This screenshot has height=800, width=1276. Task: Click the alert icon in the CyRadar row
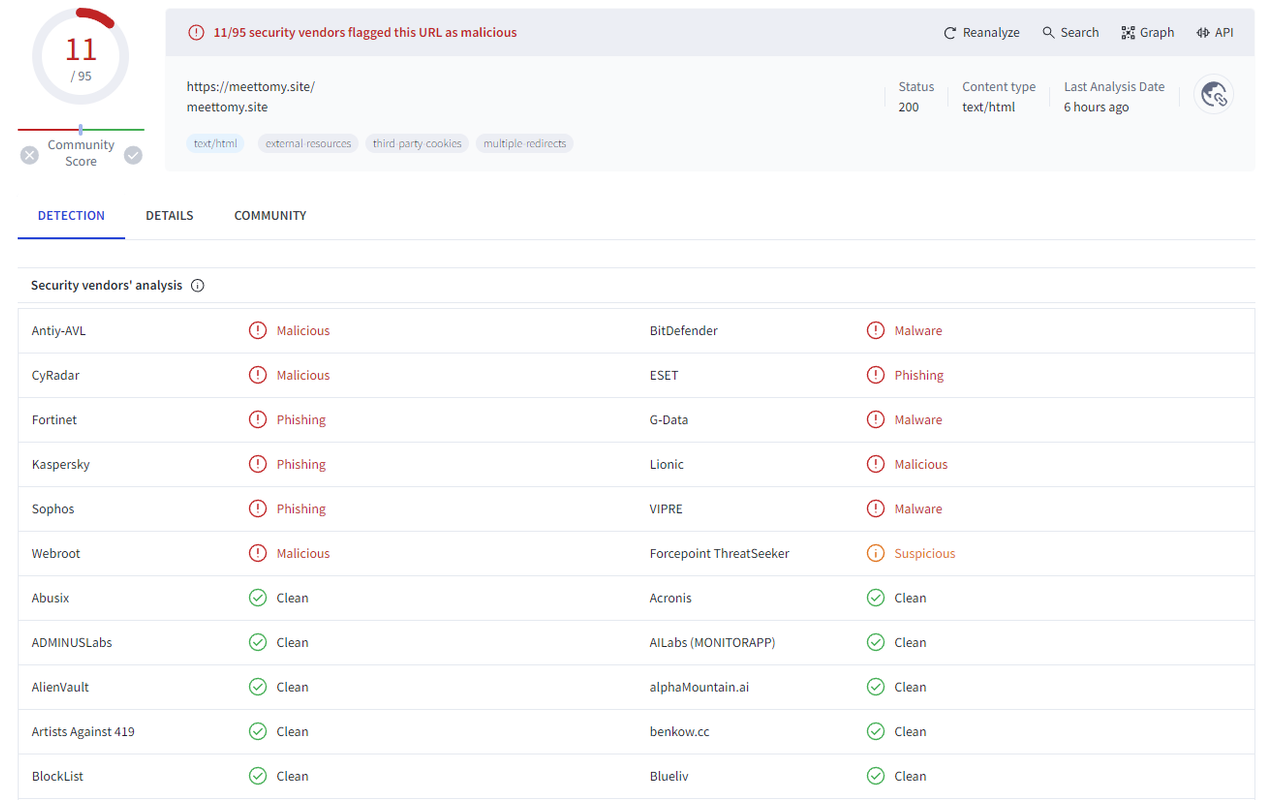(x=258, y=375)
